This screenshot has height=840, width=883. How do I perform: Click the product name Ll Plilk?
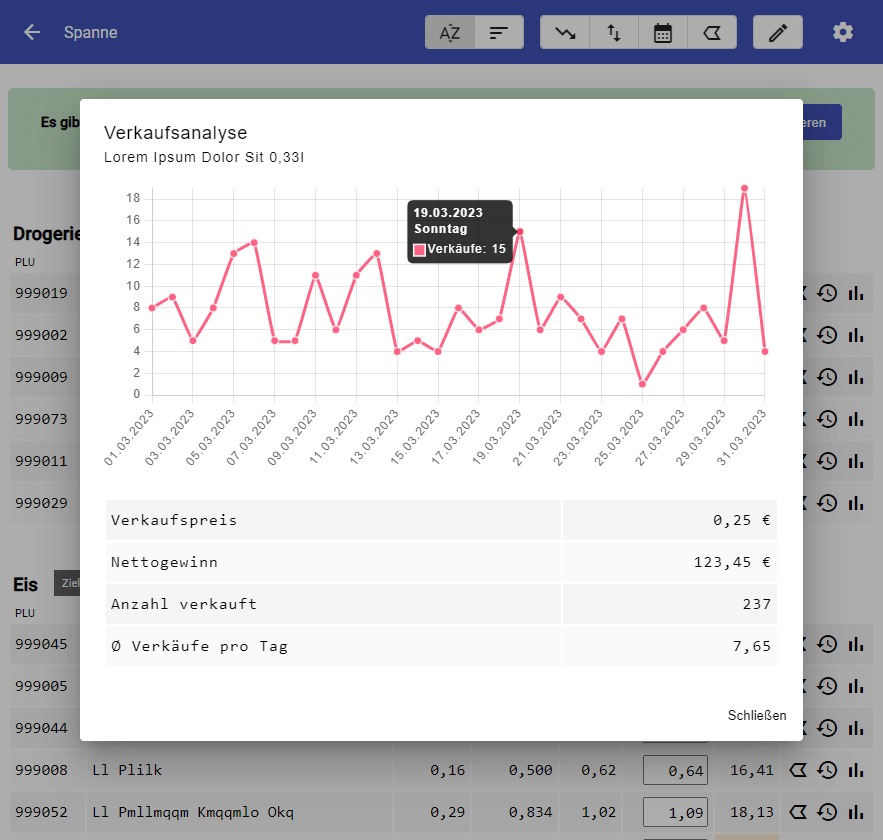pyautogui.click(x=127, y=770)
